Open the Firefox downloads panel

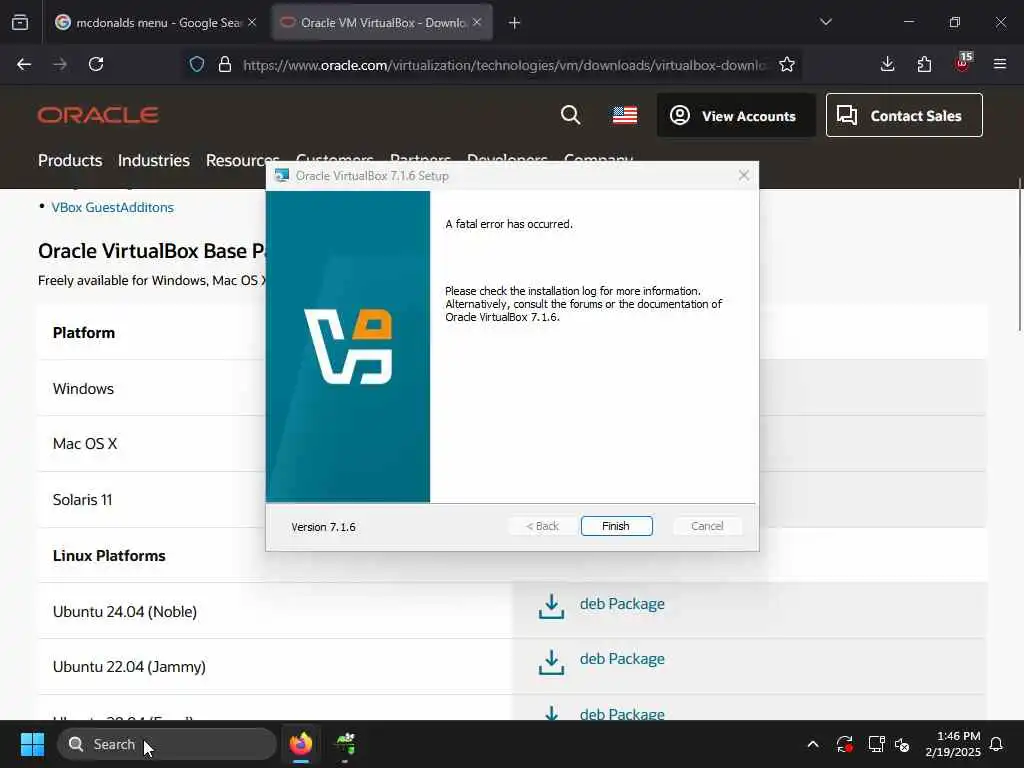[888, 64]
